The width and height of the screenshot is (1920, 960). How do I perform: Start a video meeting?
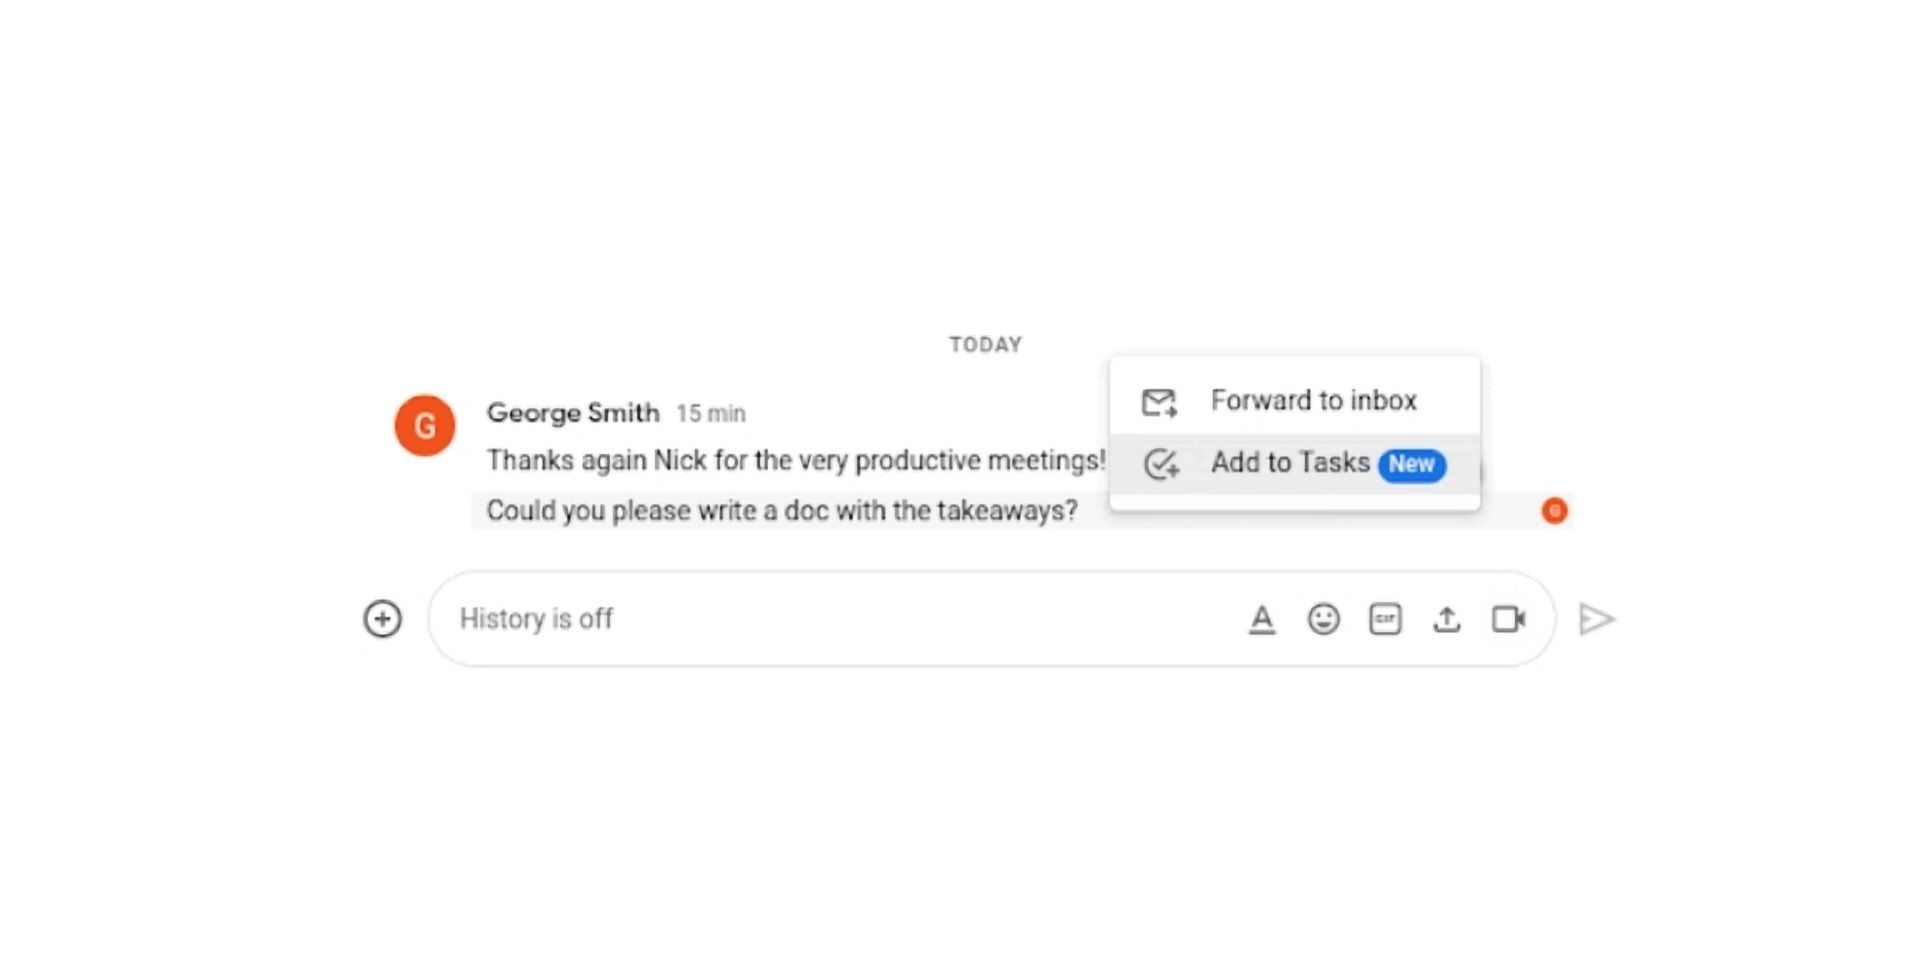click(1509, 619)
